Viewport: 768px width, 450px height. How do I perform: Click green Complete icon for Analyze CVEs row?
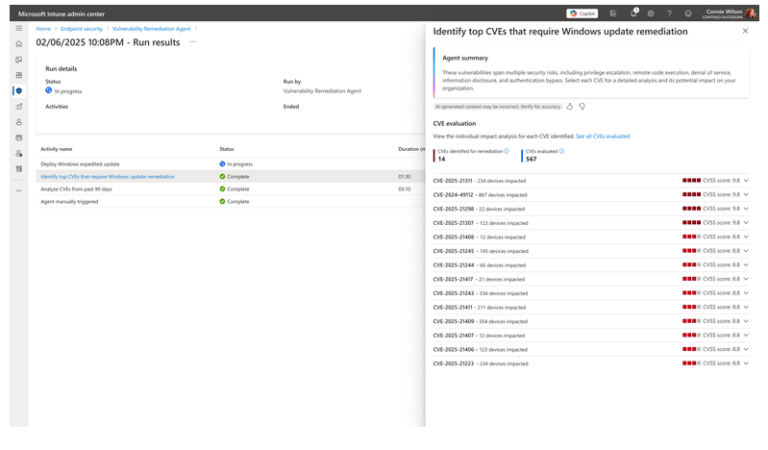pos(222,189)
